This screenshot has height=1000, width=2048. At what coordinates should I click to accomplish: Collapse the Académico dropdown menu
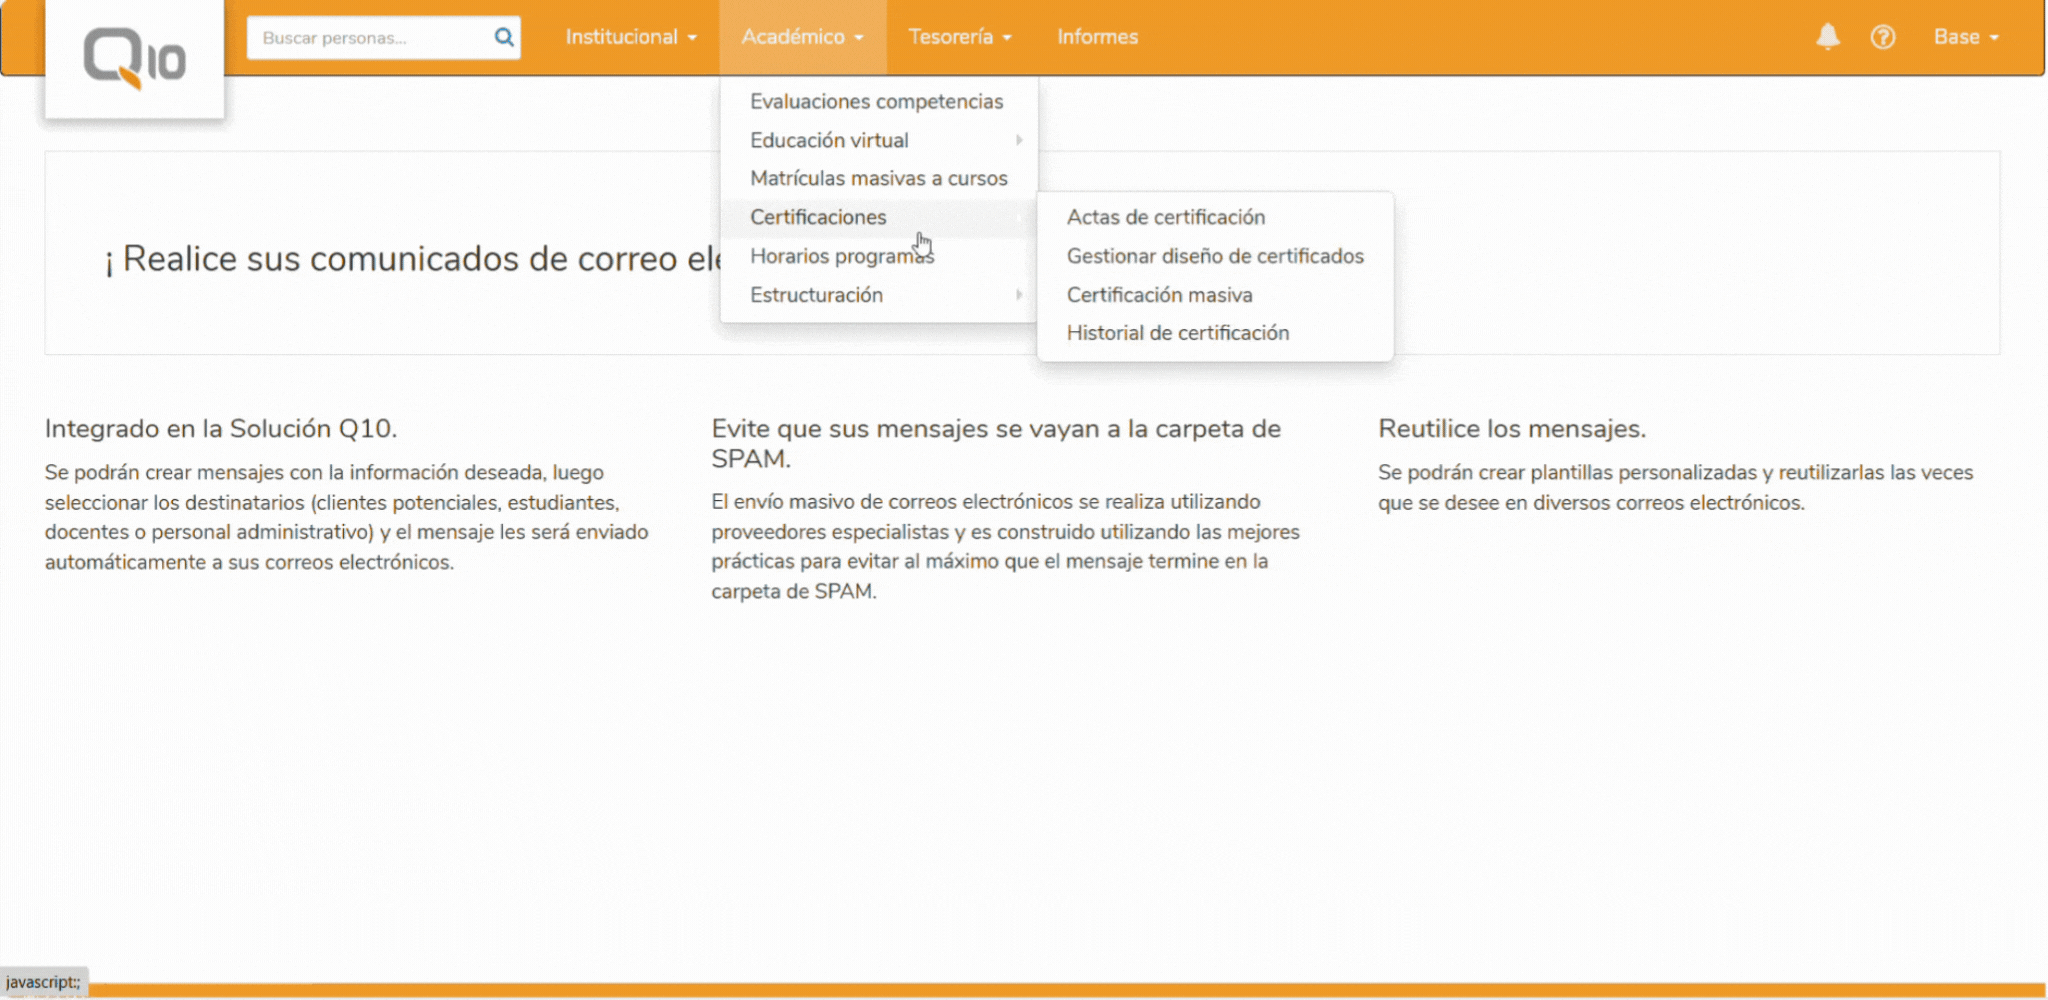[x=802, y=37]
